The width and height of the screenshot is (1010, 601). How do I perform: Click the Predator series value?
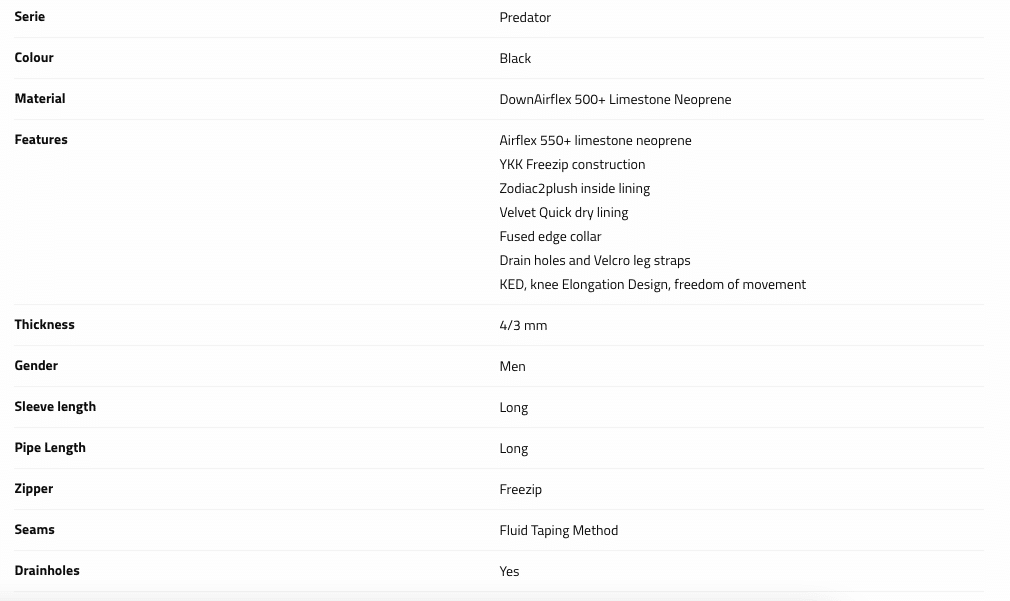525,17
